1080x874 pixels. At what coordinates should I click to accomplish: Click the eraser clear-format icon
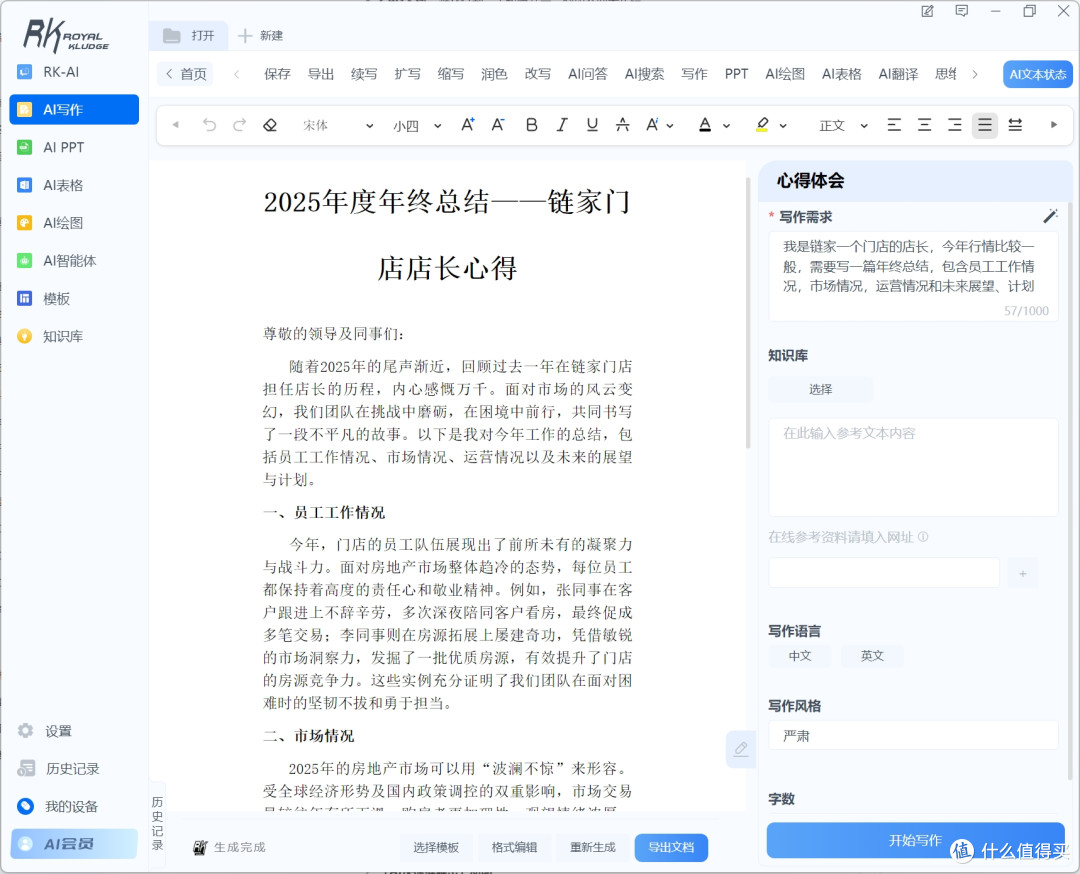pyautogui.click(x=270, y=125)
